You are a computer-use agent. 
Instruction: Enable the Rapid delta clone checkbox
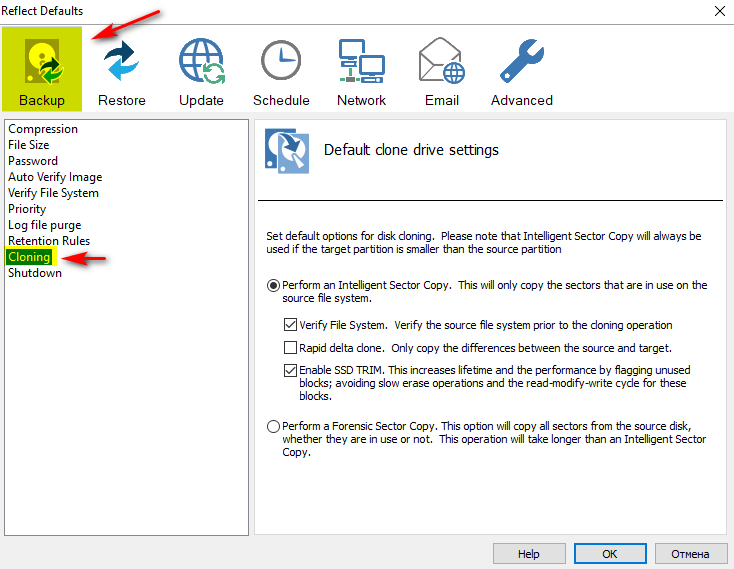pos(290,348)
